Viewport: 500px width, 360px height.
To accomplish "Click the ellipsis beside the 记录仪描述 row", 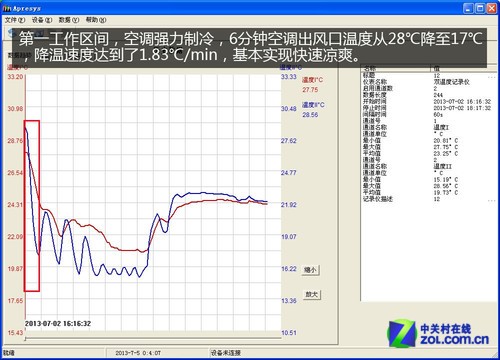I will (492, 200).
